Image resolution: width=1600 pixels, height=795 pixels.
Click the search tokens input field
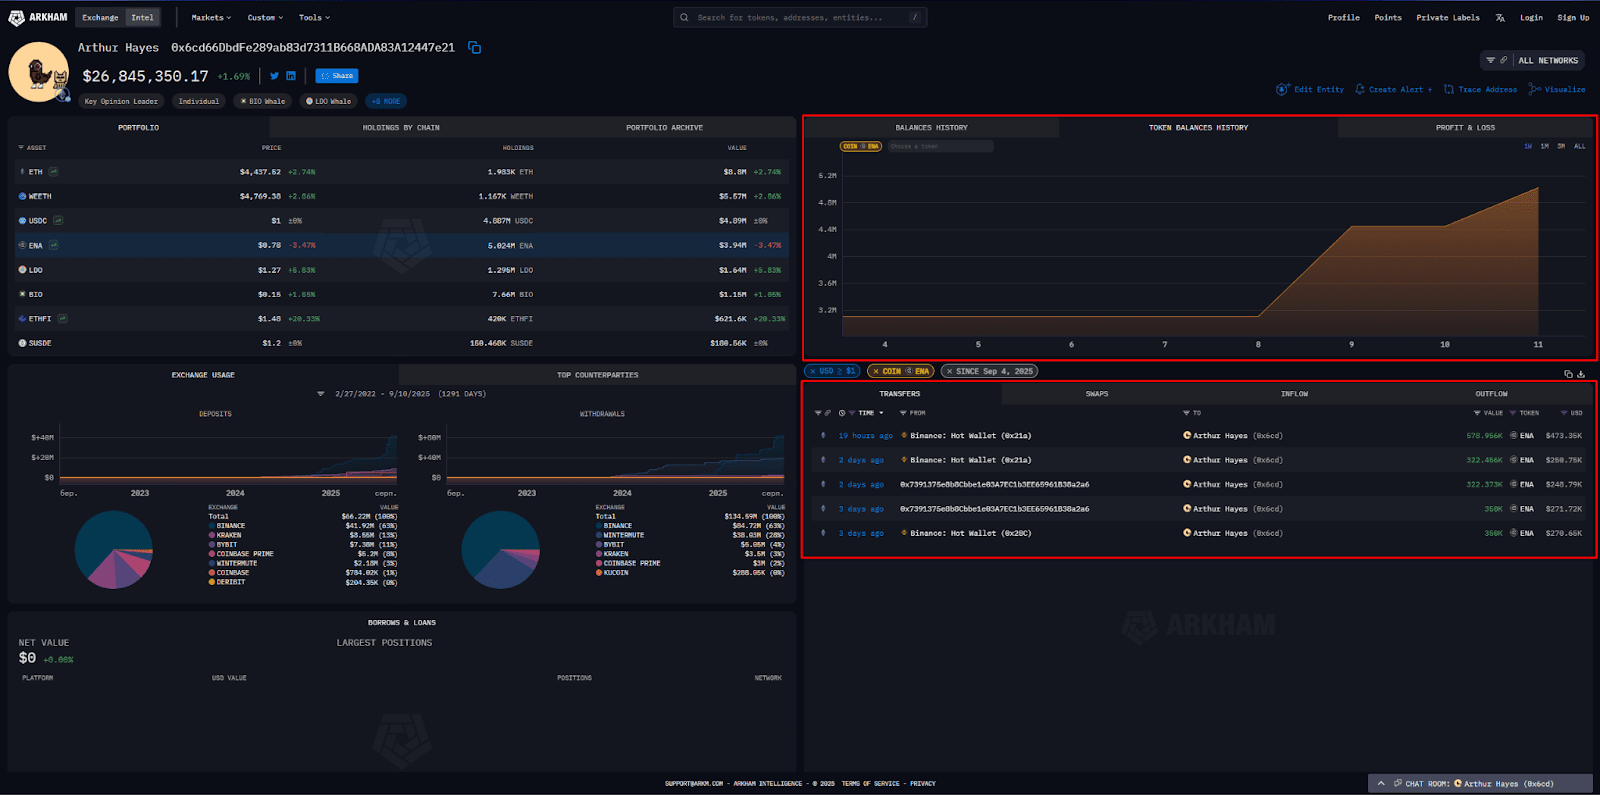800,17
